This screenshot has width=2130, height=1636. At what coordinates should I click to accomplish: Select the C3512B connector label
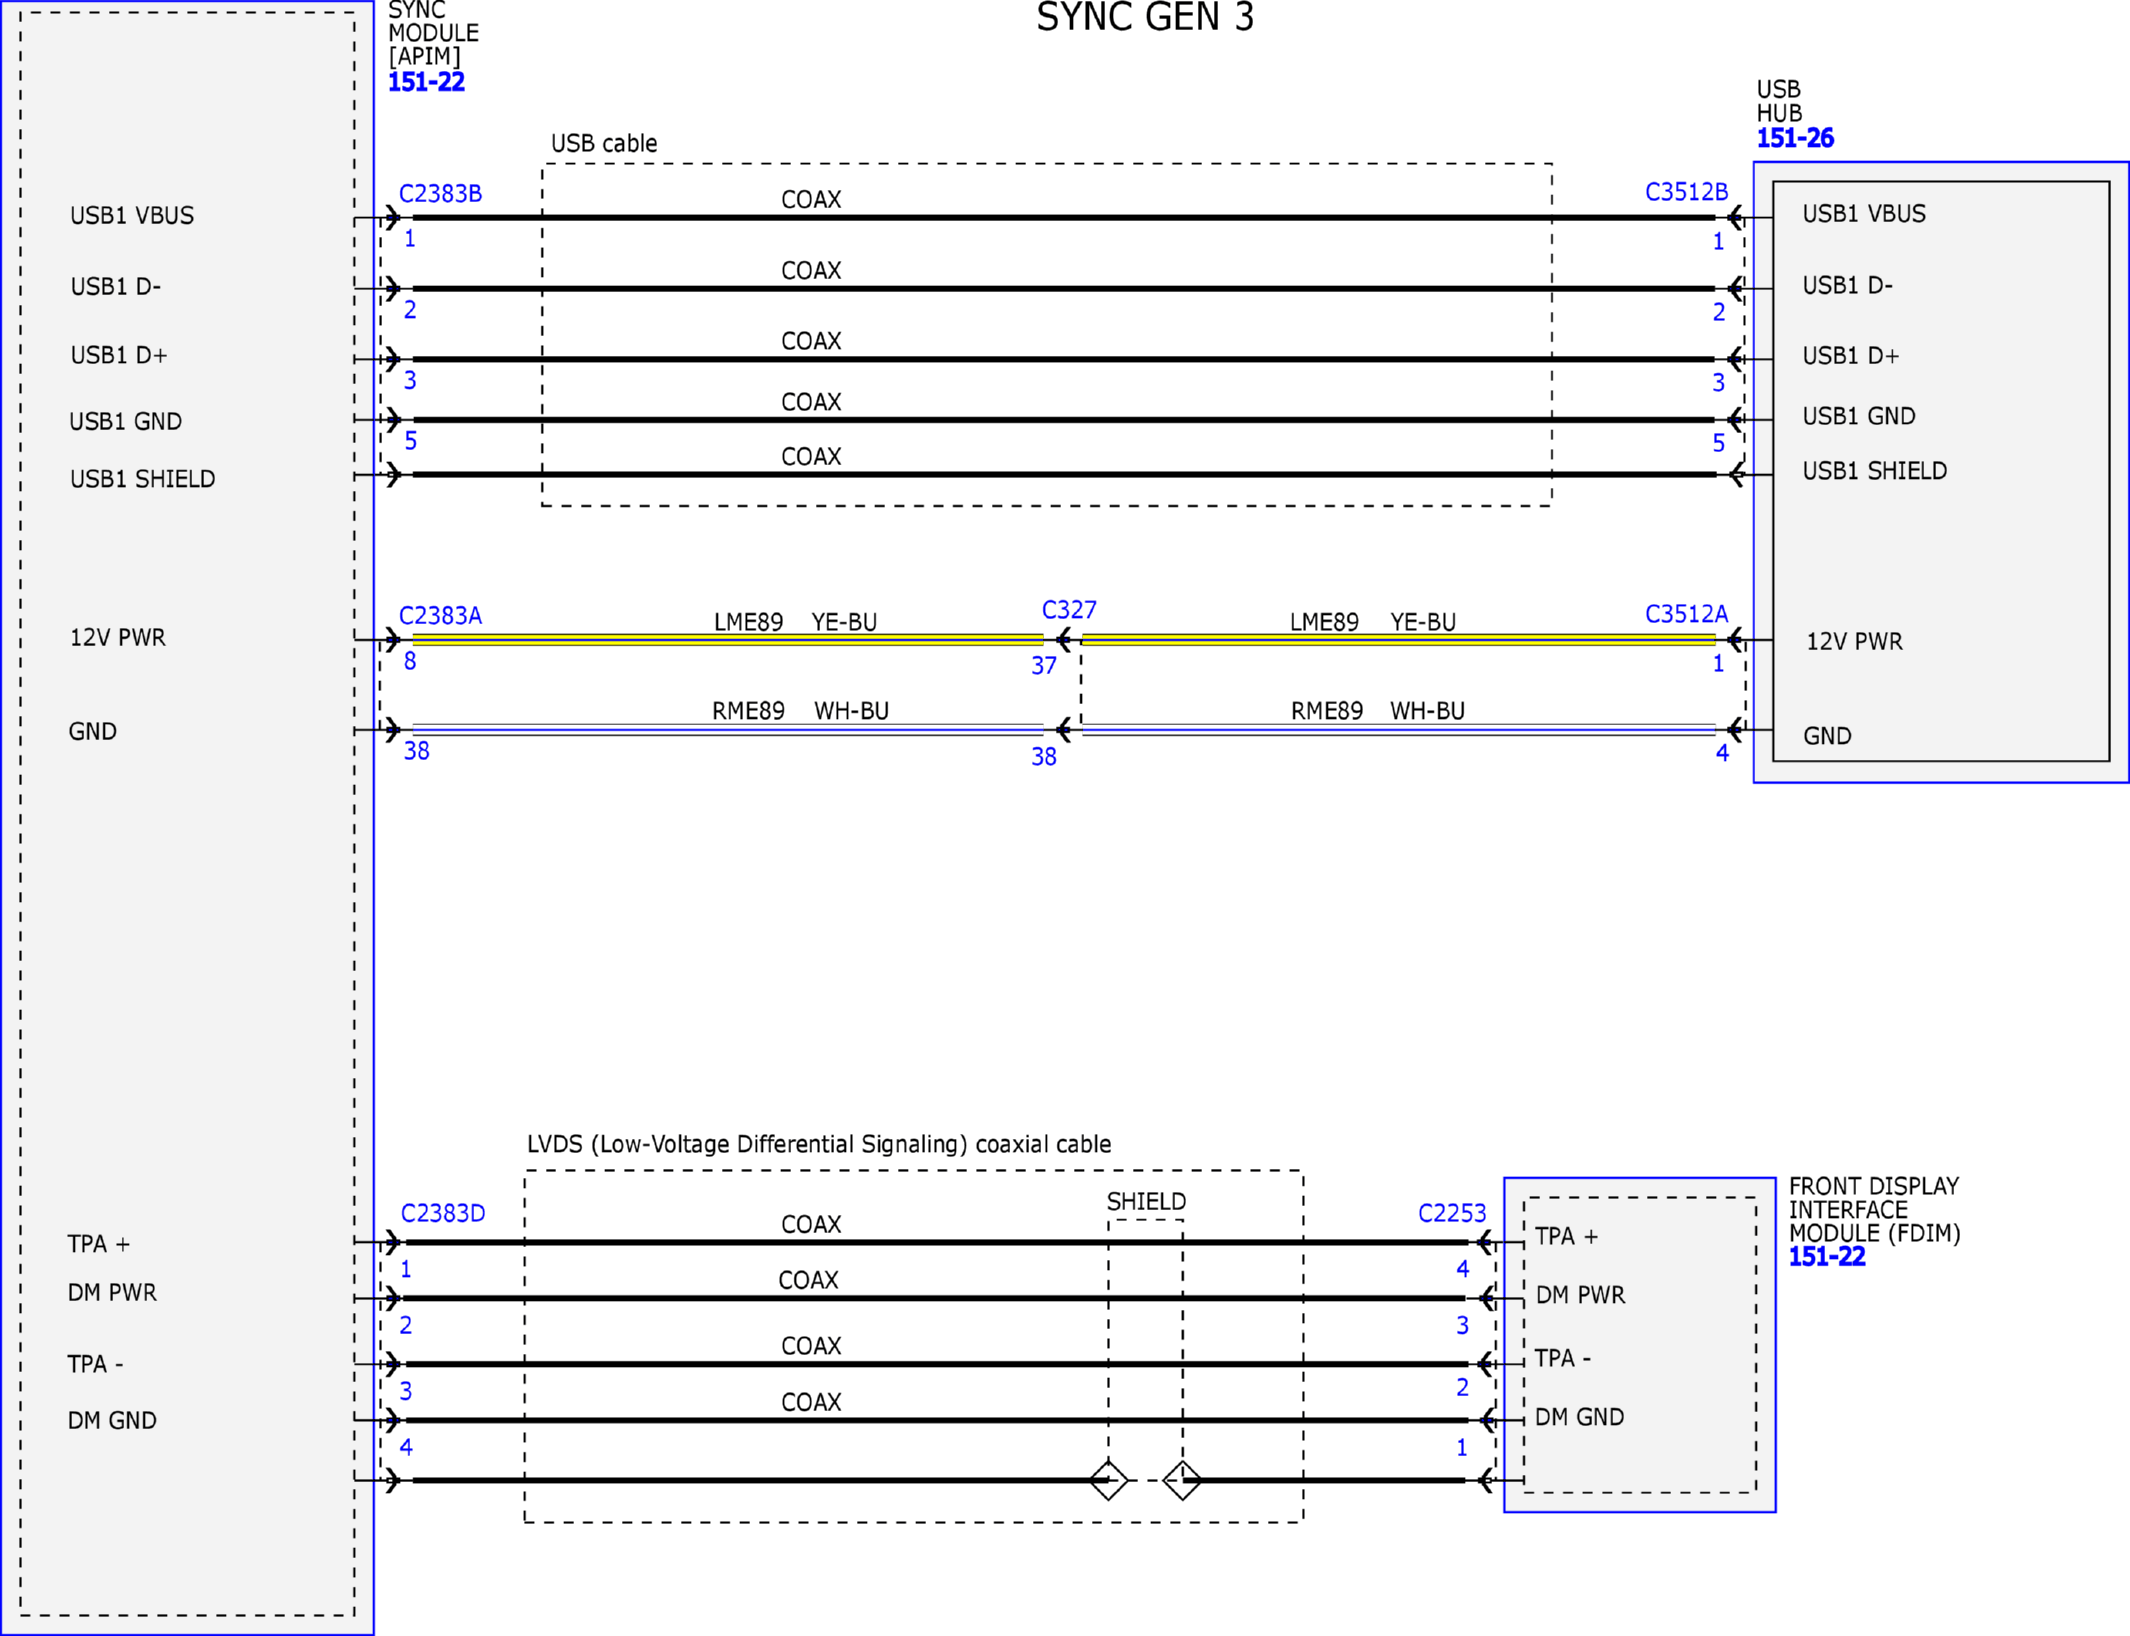[x=1686, y=191]
